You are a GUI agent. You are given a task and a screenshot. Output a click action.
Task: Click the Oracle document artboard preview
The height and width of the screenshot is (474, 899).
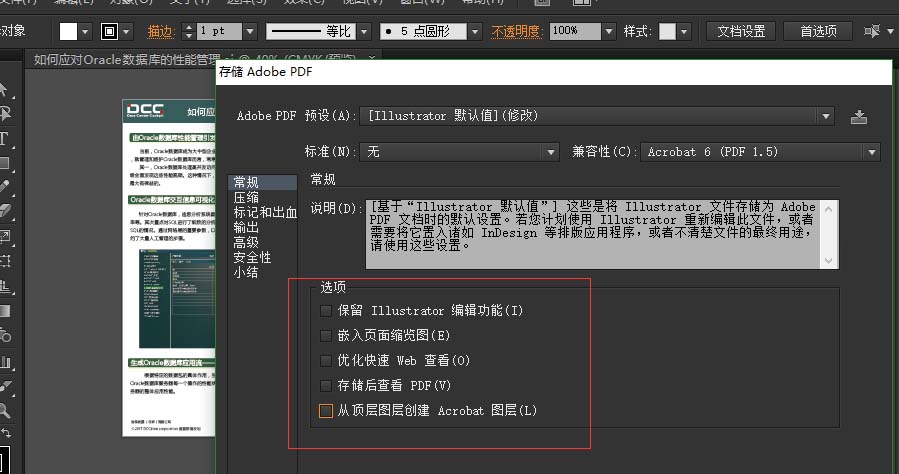[x=169, y=267]
